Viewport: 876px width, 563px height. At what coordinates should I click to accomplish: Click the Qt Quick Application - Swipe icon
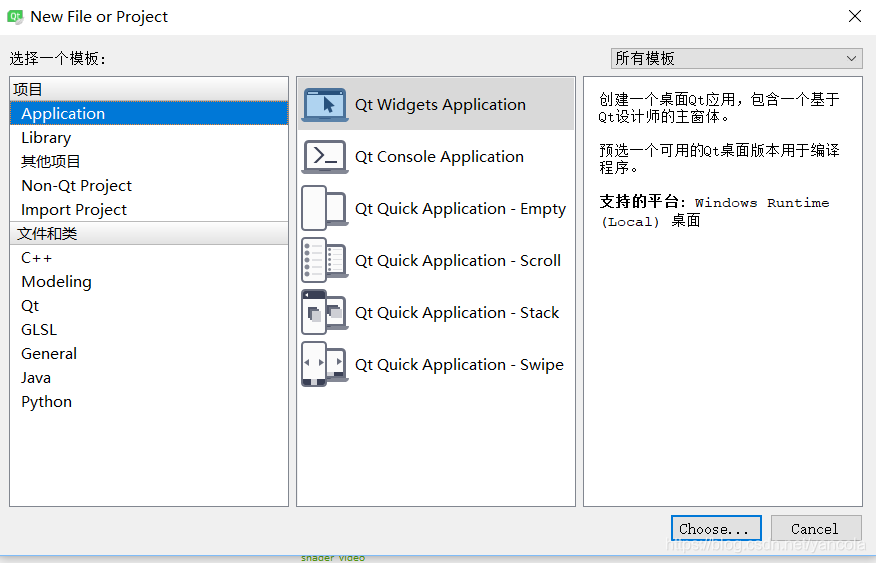click(325, 364)
